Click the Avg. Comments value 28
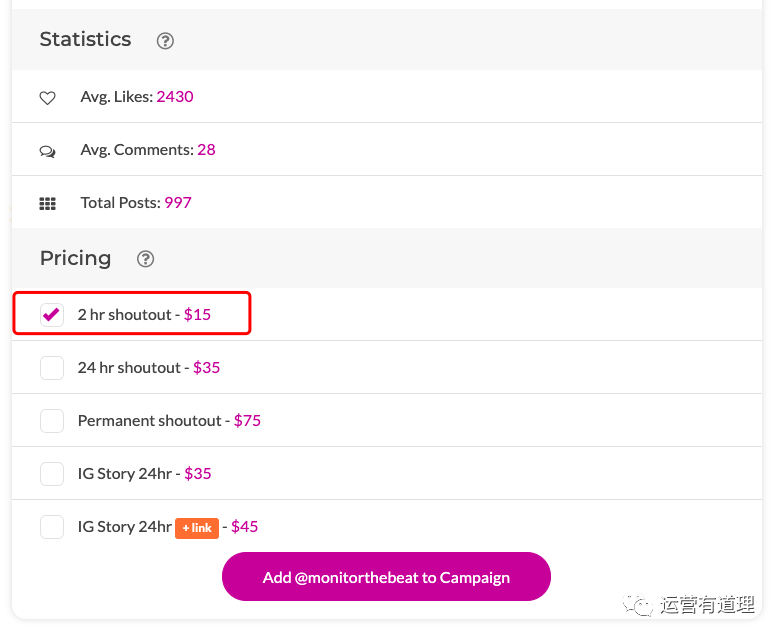 (206, 150)
